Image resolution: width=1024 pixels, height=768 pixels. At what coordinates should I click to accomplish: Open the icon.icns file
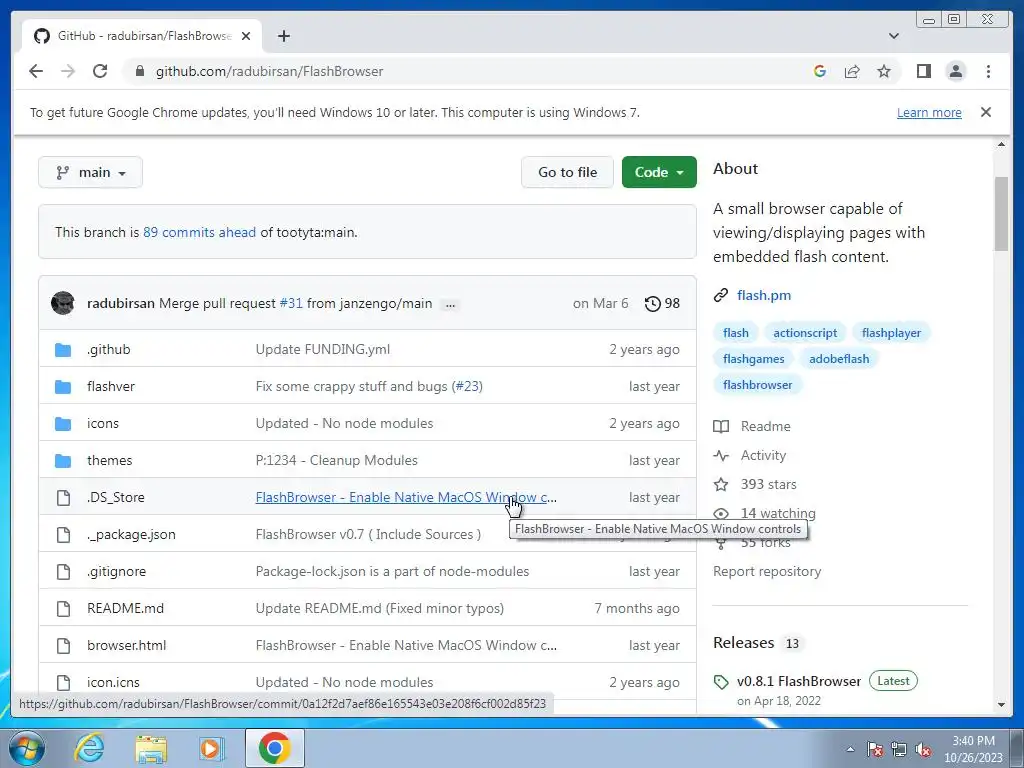(x=113, y=682)
